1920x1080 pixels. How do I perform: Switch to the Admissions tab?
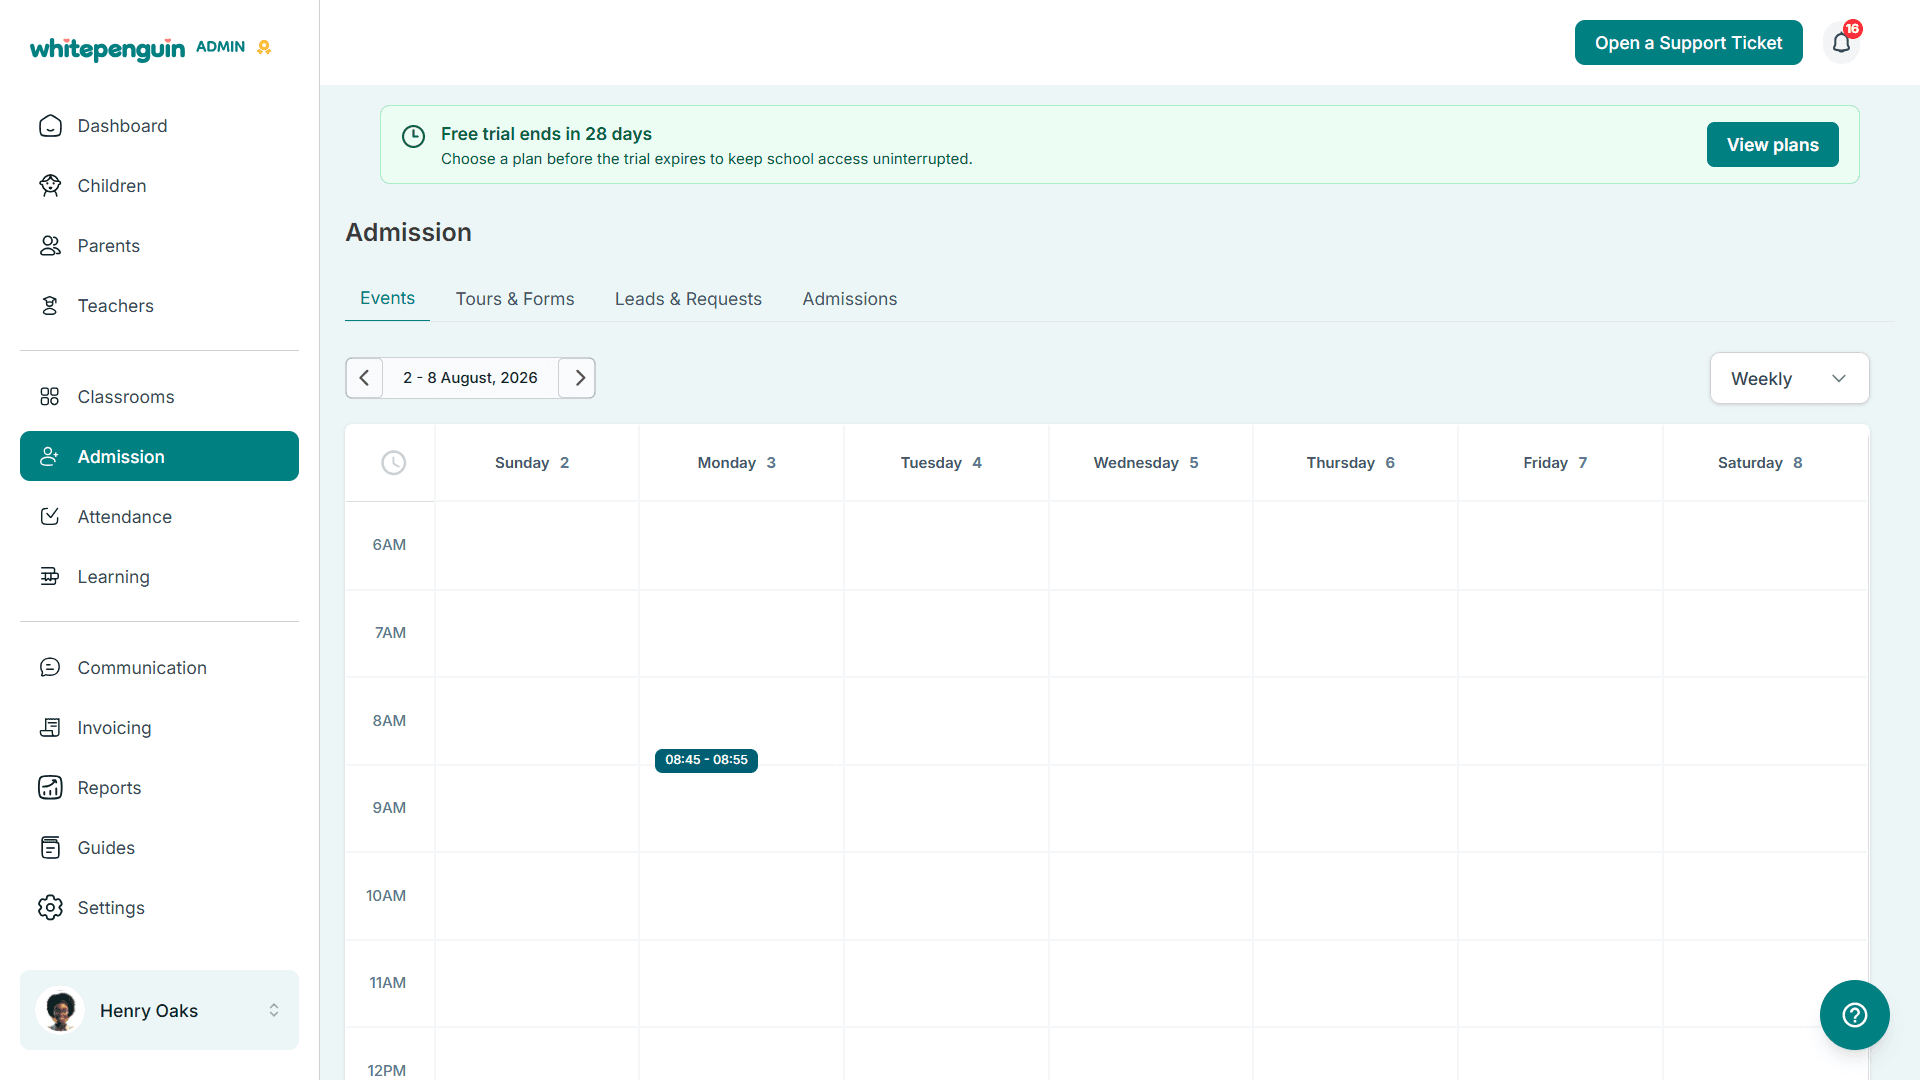(x=850, y=299)
